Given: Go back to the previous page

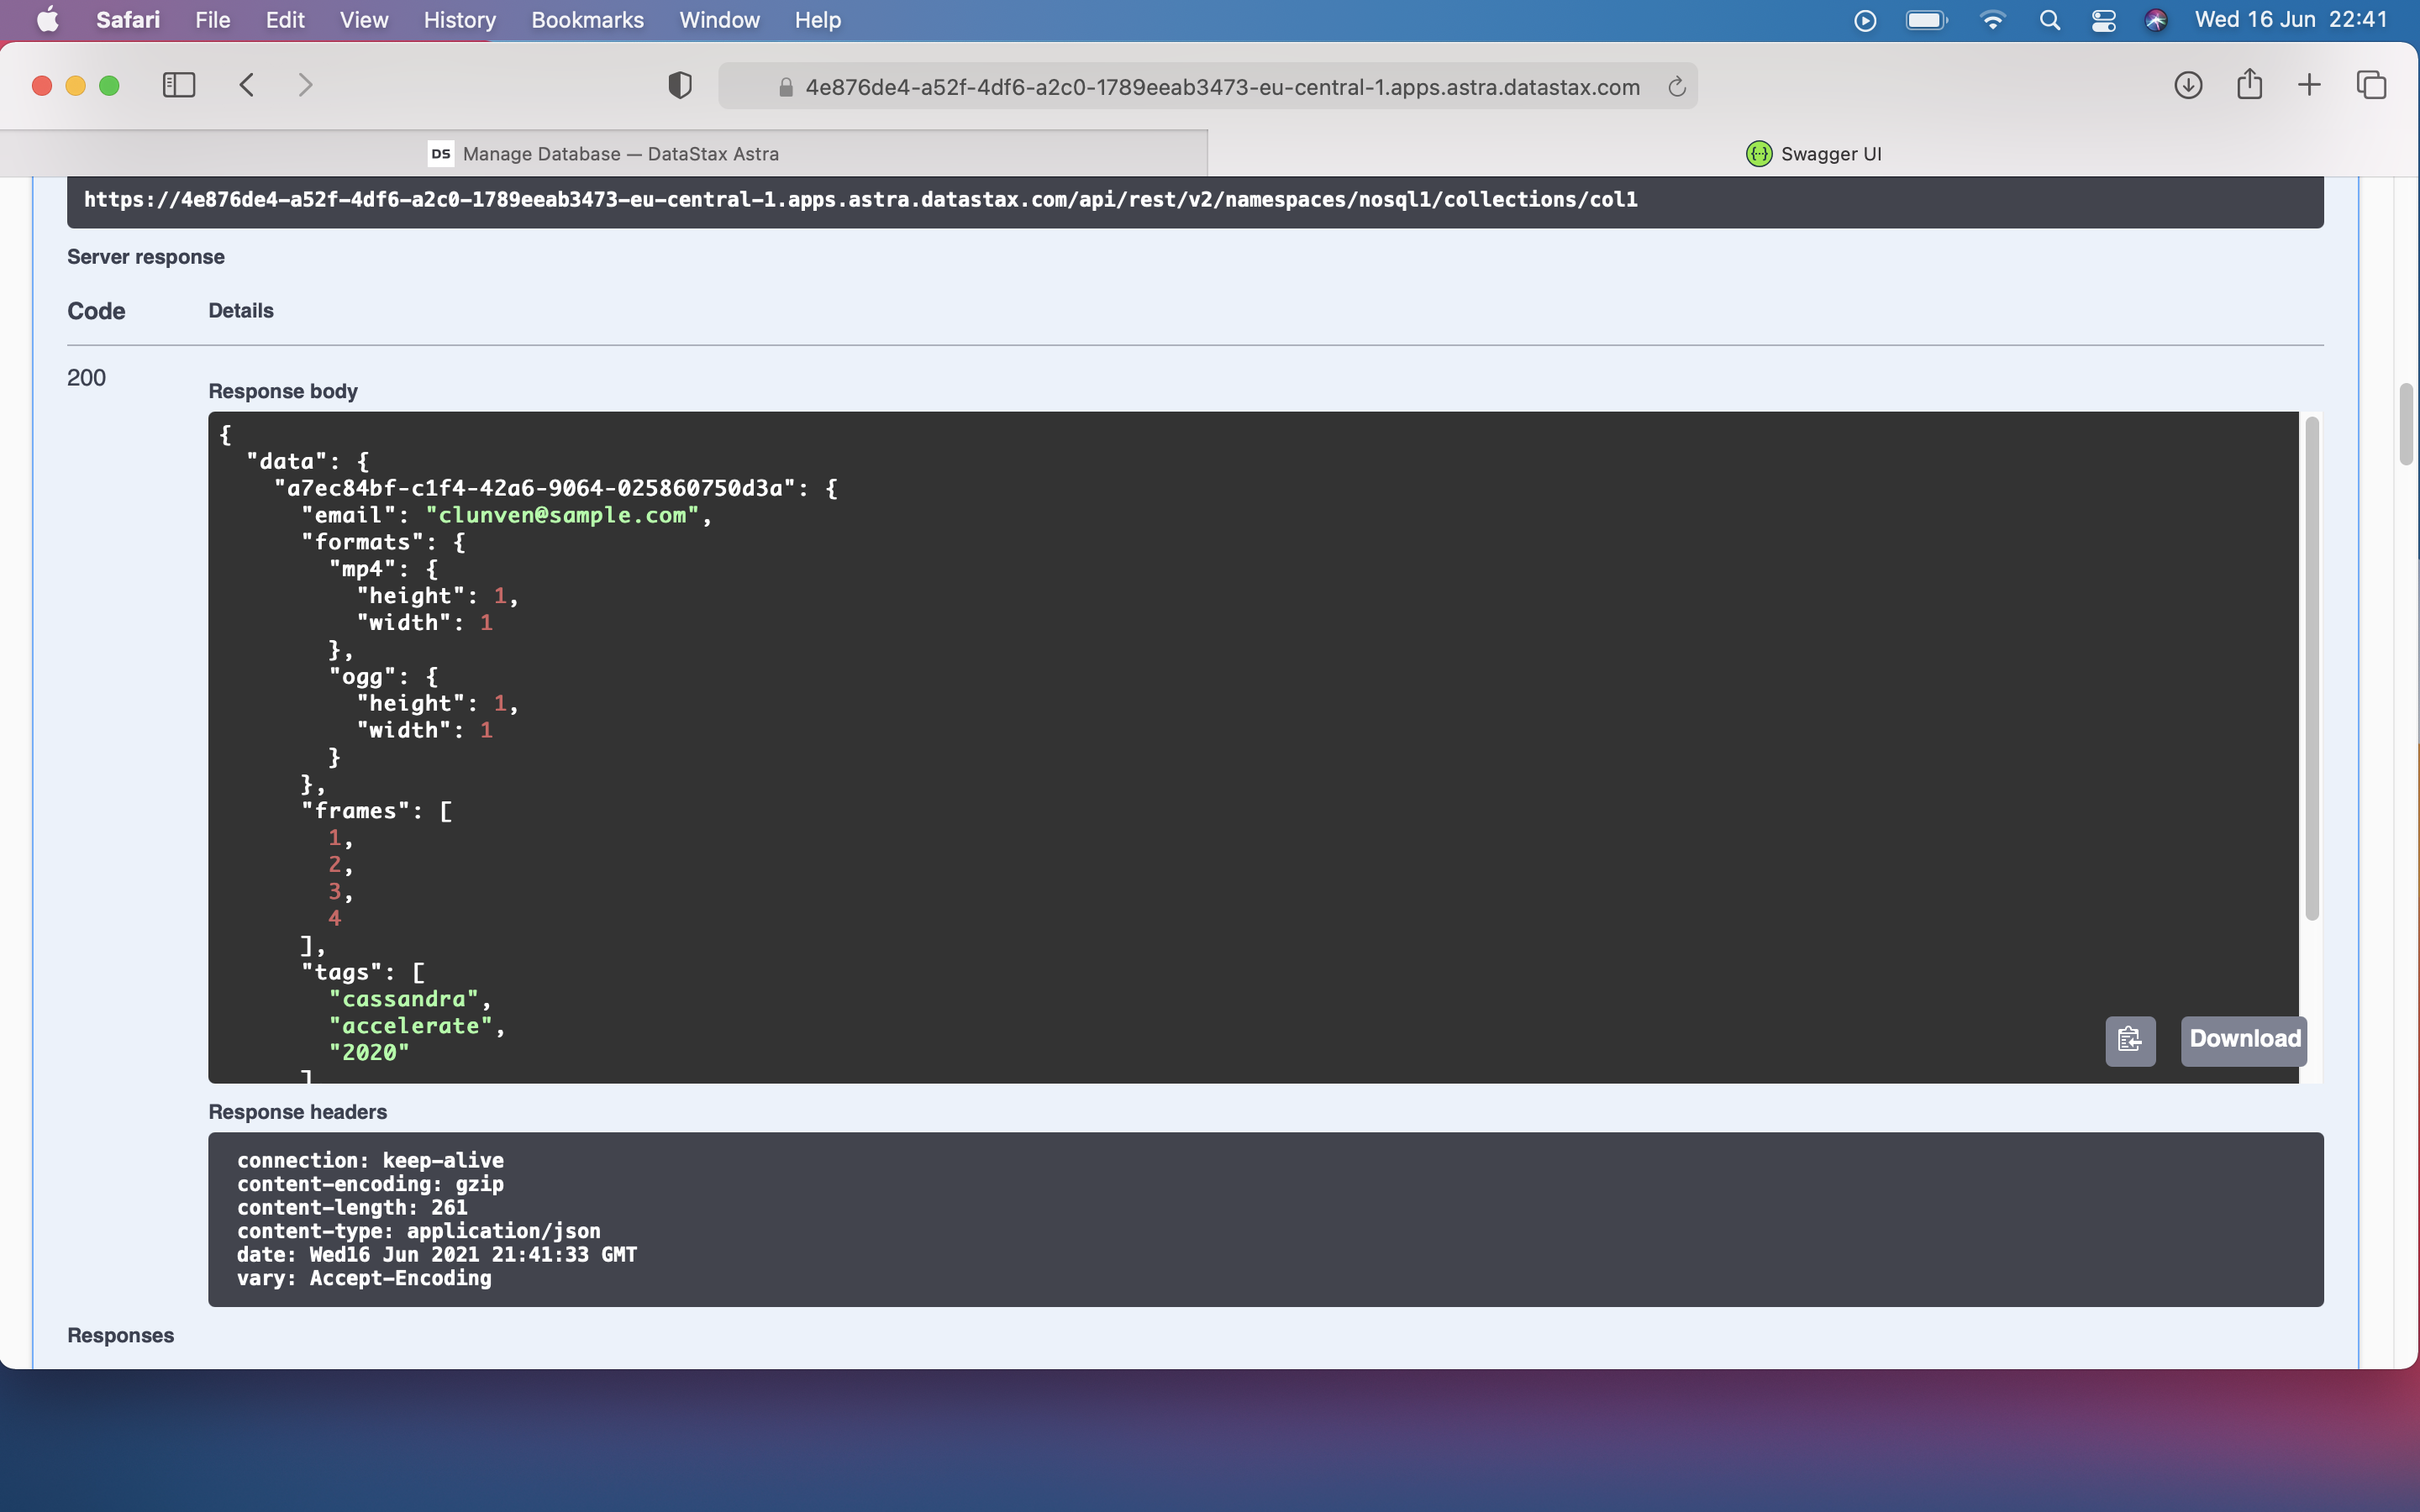Looking at the screenshot, I should [246, 85].
